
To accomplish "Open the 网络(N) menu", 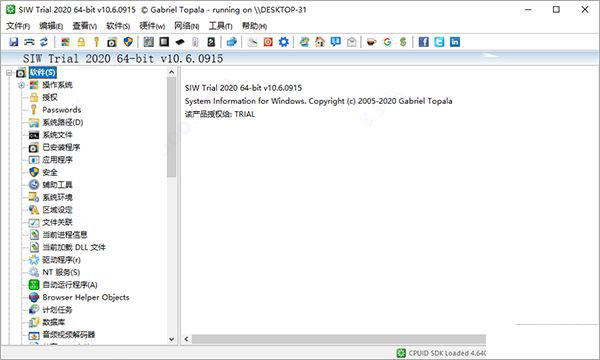I will coord(186,26).
